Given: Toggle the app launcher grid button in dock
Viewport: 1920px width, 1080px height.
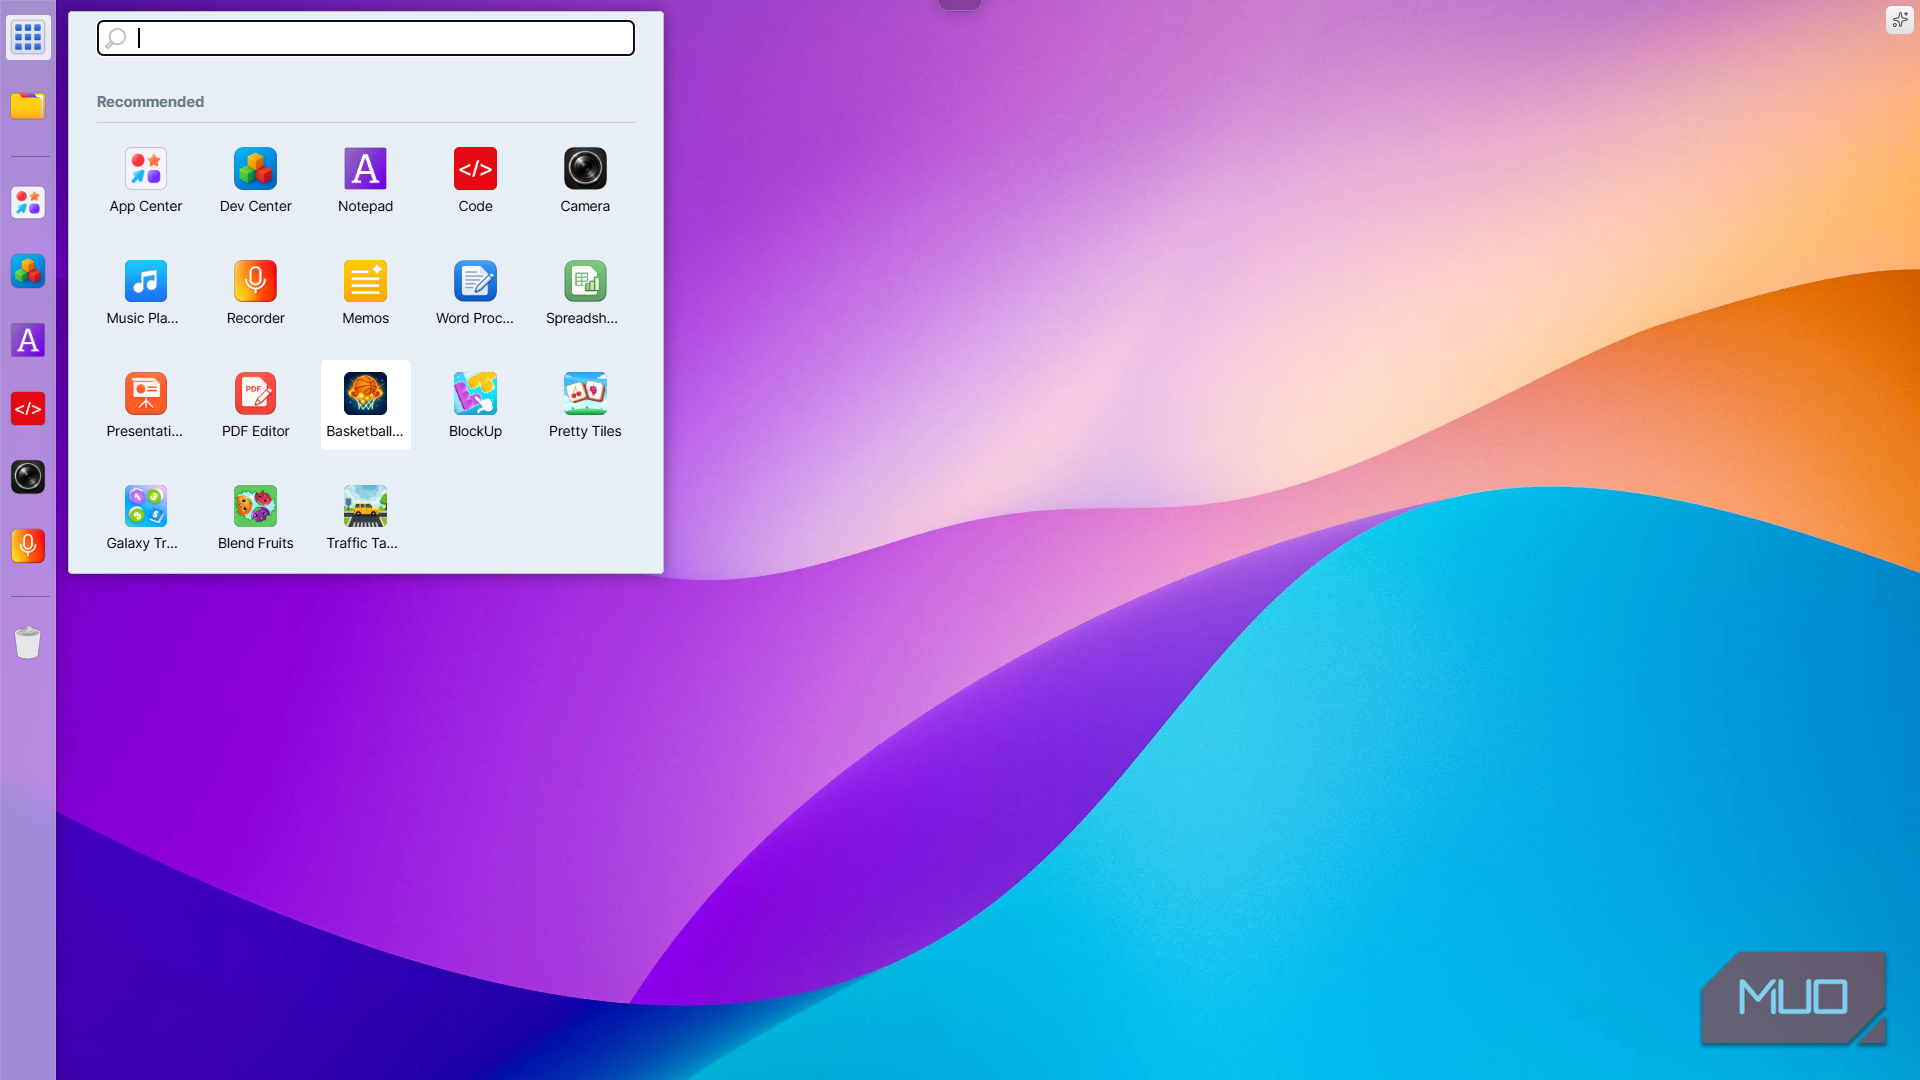Looking at the screenshot, I should (28, 37).
